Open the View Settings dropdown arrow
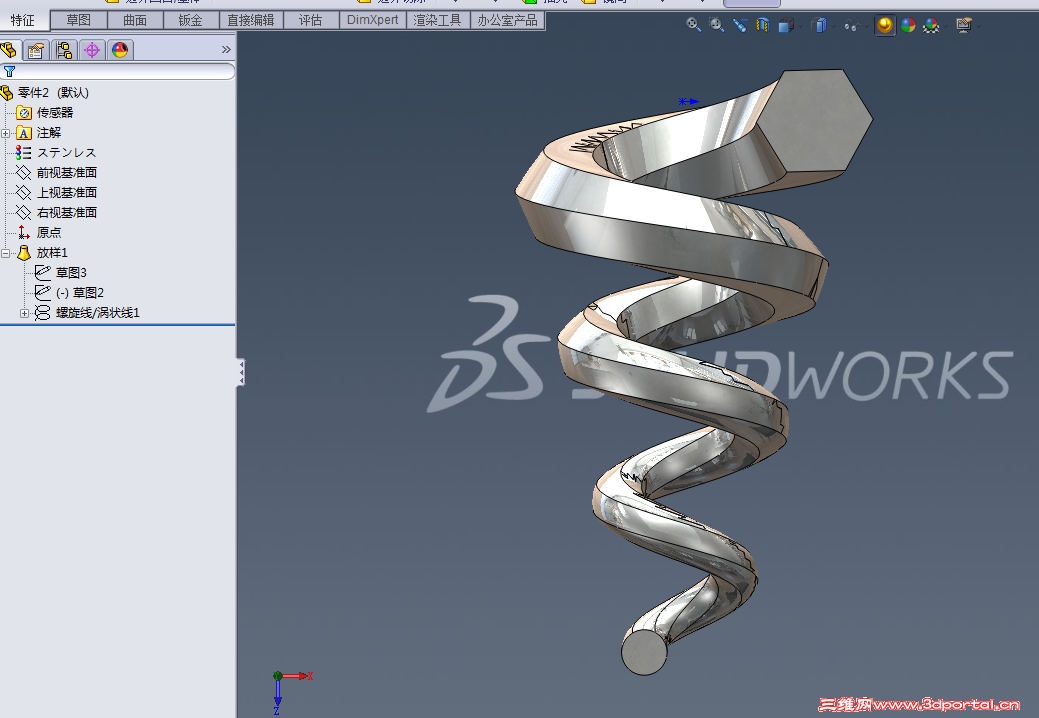Image resolution: width=1039 pixels, height=718 pixels. coord(978,26)
